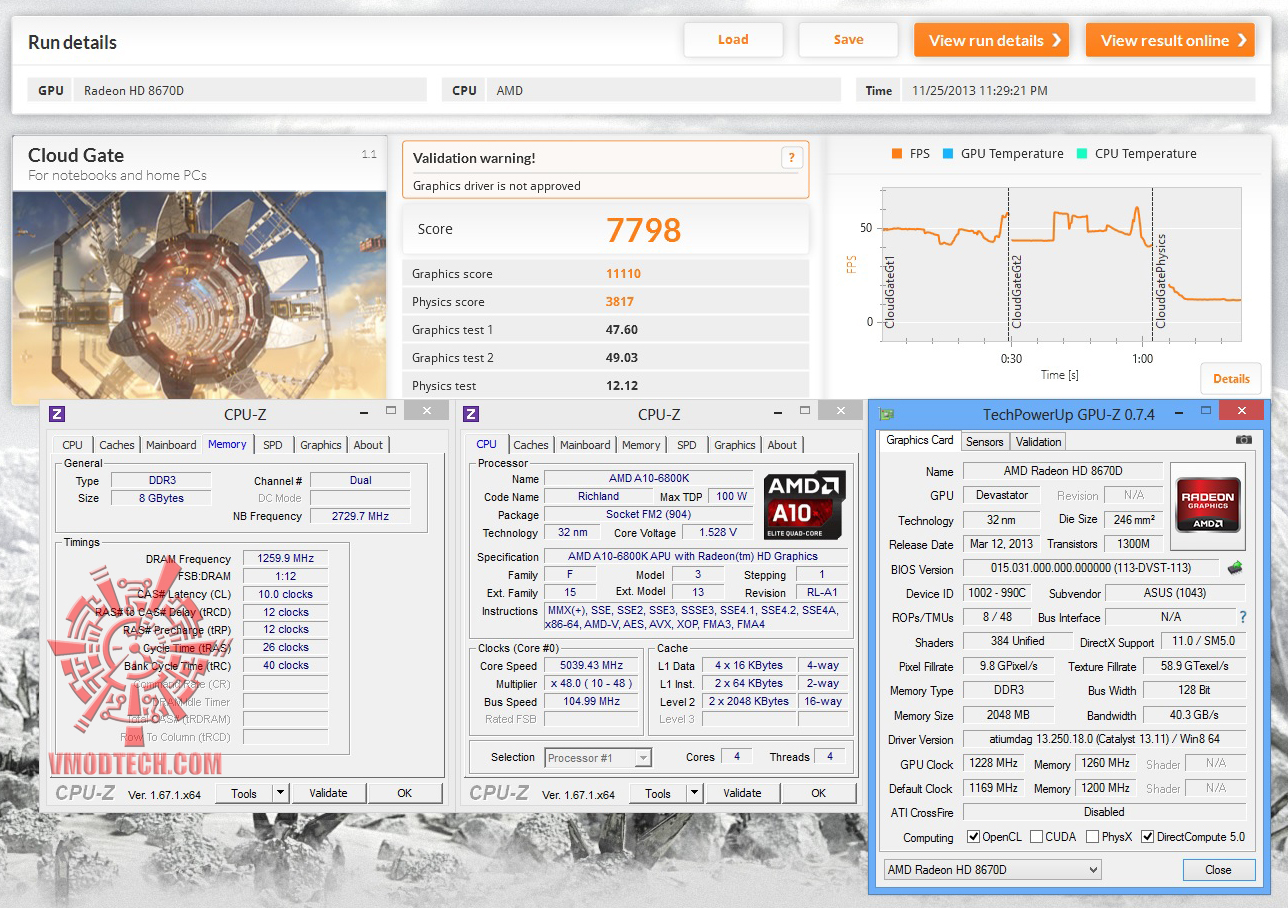Image resolution: width=1288 pixels, height=908 pixels.
Task: Click the Core Voltage value 1.528 V
Action: click(x=717, y=533)
